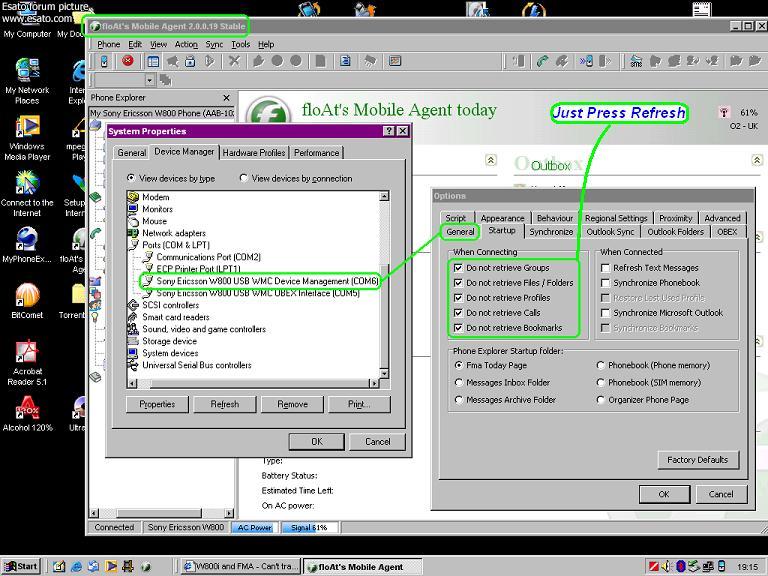
Task: Click the phone connect icon in toolbar
Action: 104,61
